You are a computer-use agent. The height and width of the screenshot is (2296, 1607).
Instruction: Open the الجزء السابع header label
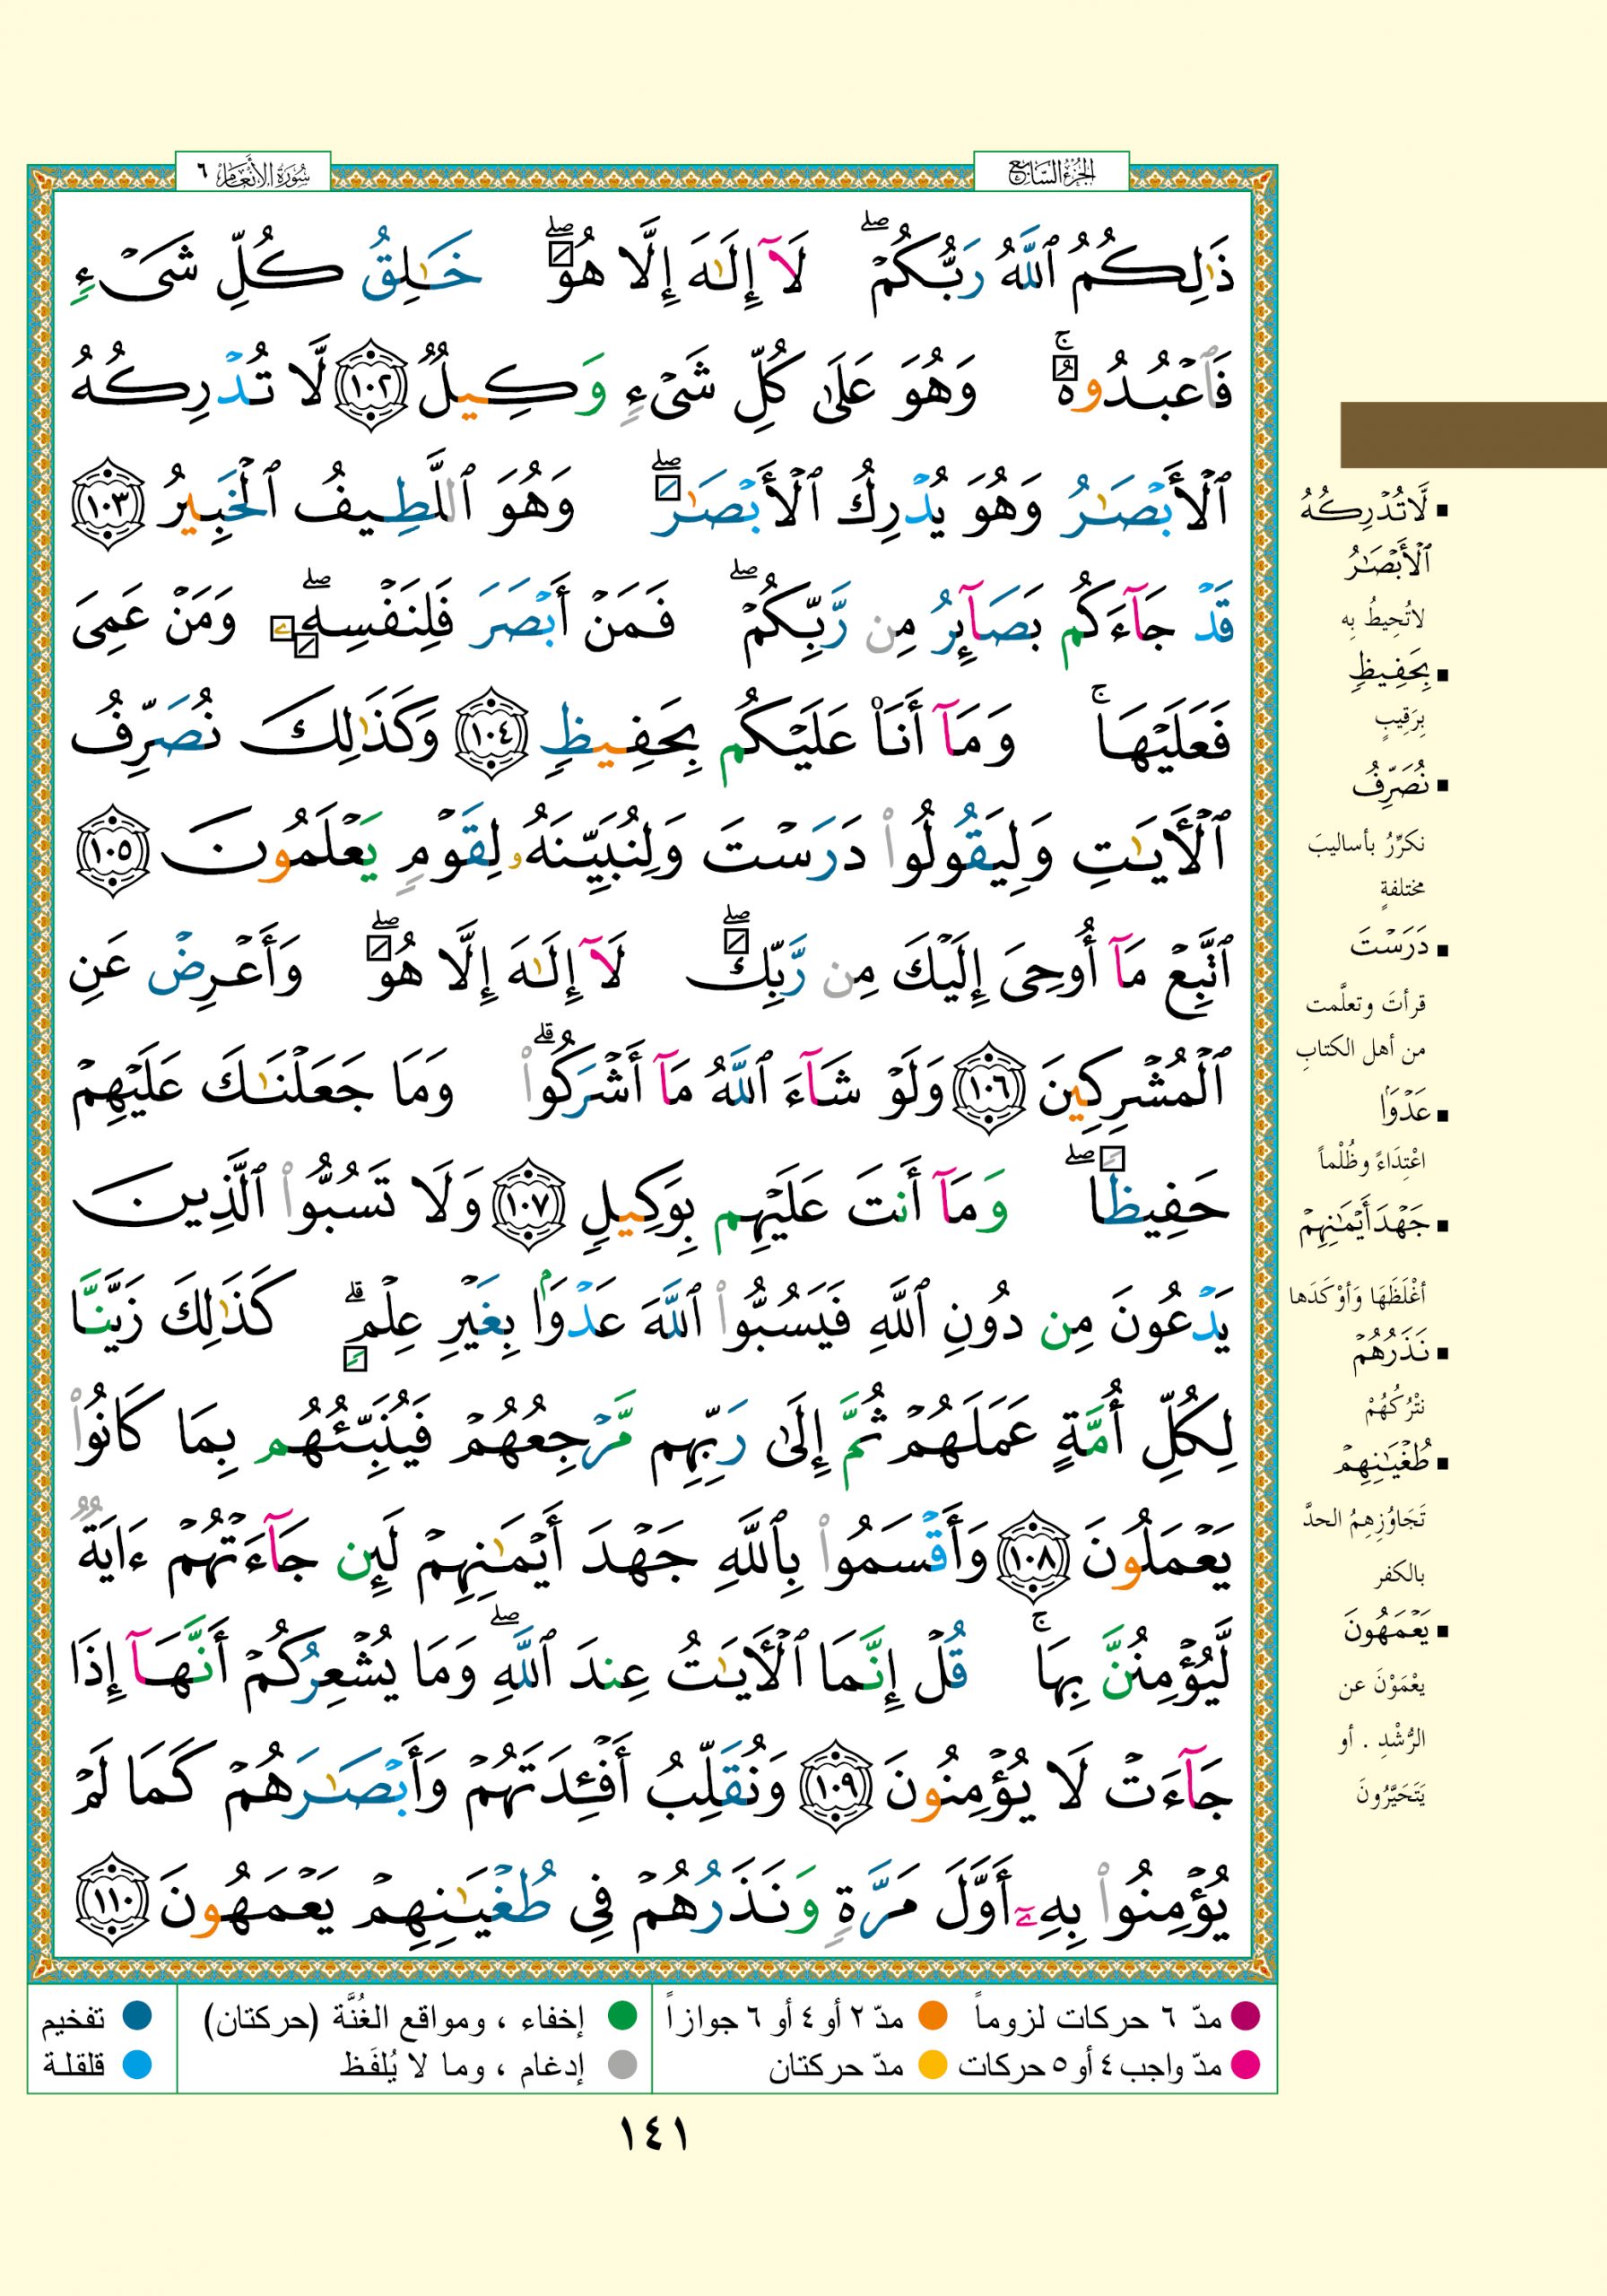[1051, 174]
